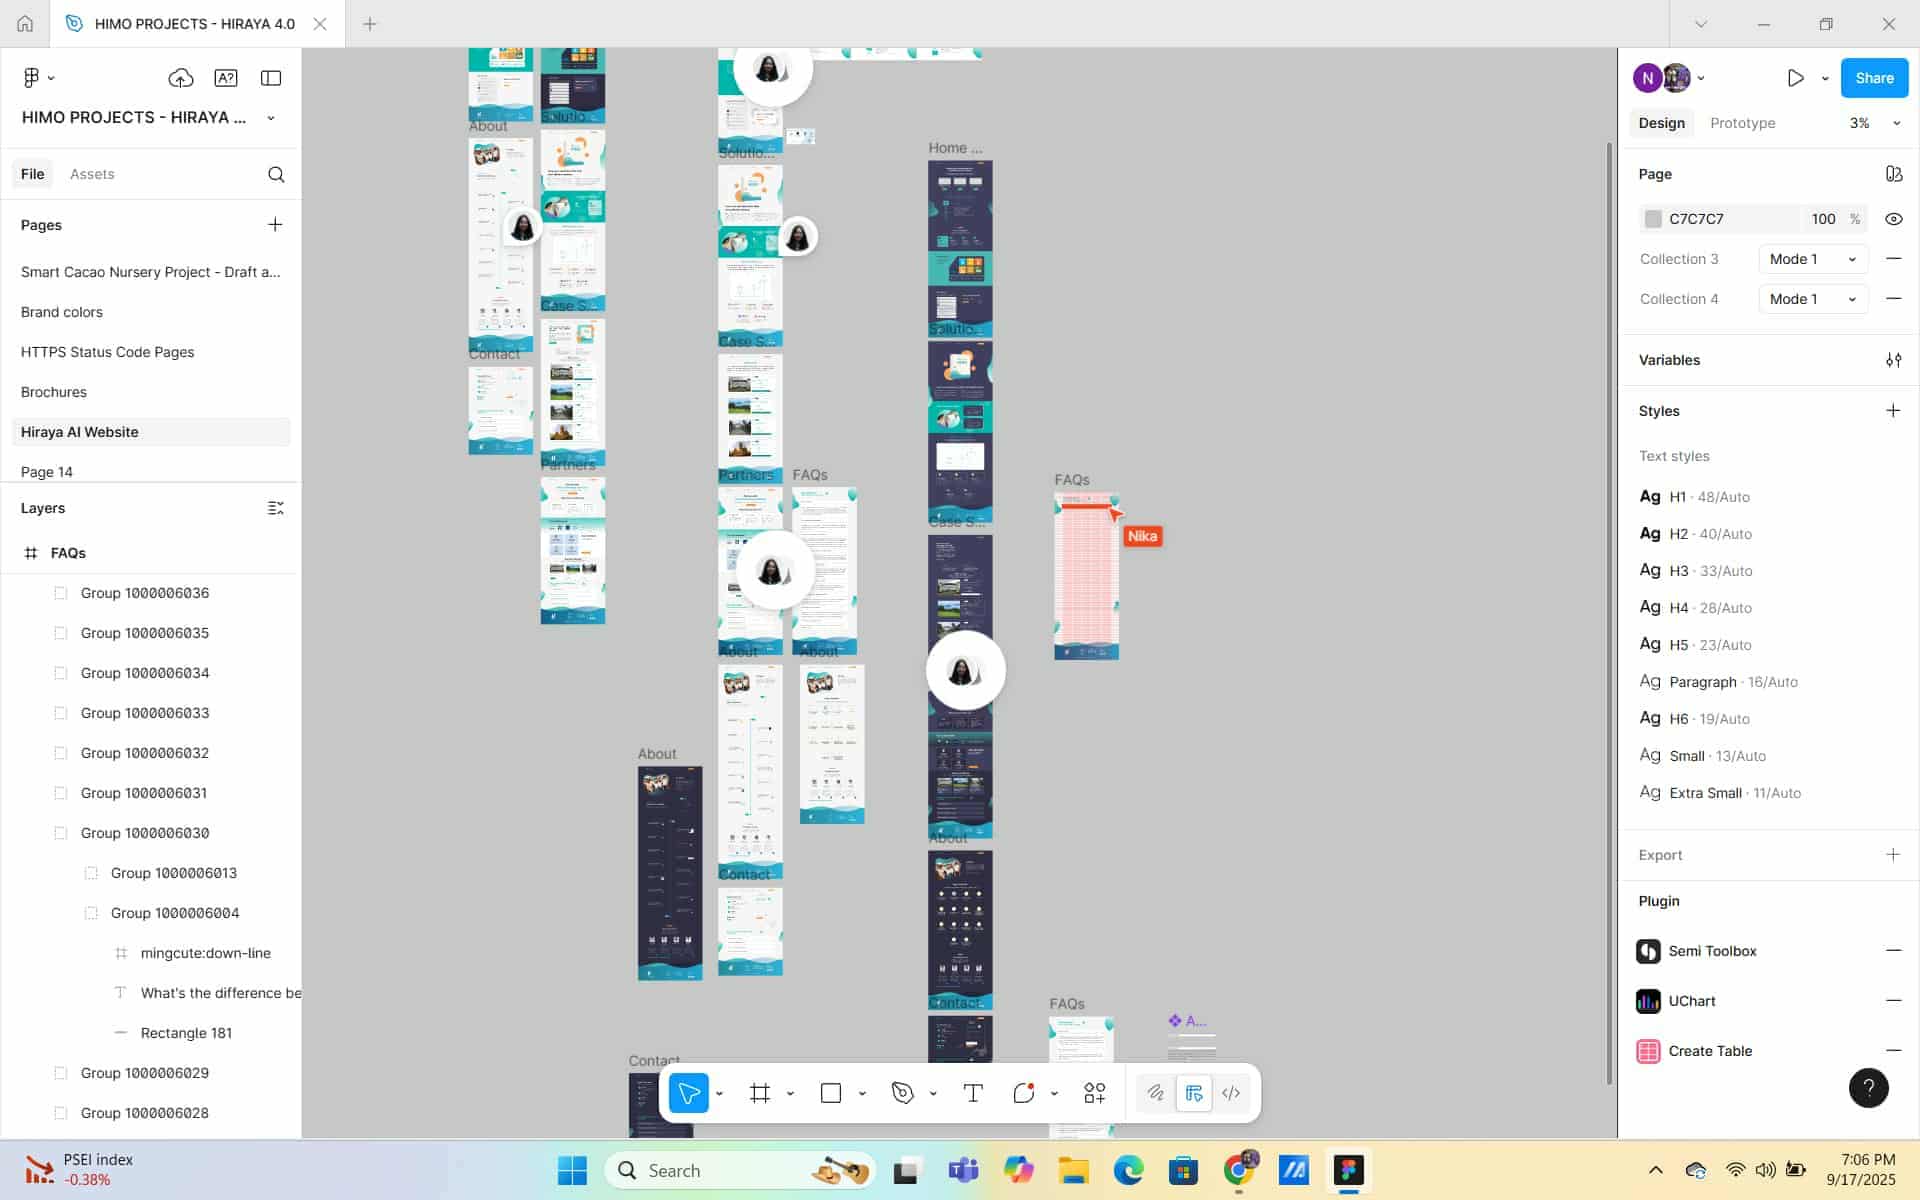The image size is (1920, 1200).
Task: Switch to the Prototype tab
Action: pyautogui.click(x=1742, y=123)
